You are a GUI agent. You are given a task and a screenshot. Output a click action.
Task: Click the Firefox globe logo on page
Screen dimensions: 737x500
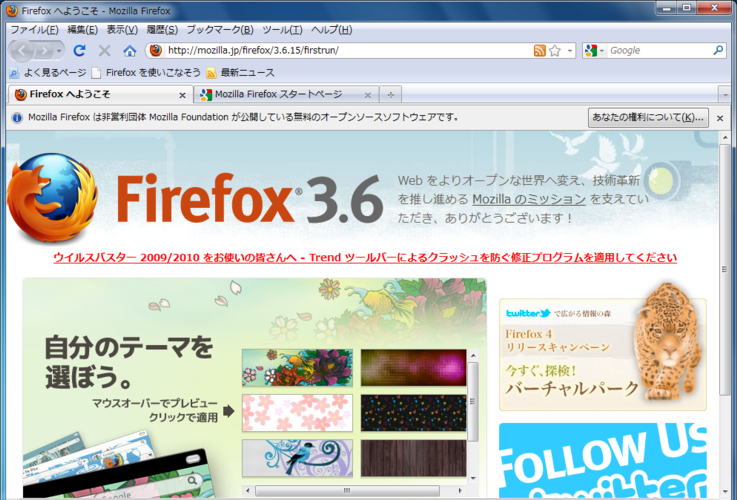pos(53,197)
